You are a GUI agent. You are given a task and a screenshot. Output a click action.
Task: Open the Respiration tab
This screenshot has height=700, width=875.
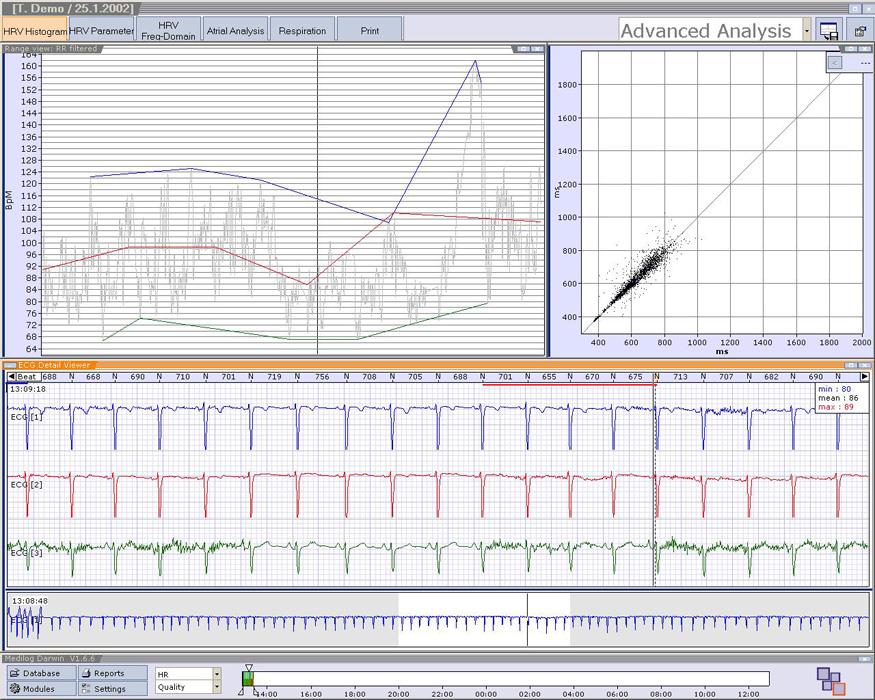click(x=302, y=31)
